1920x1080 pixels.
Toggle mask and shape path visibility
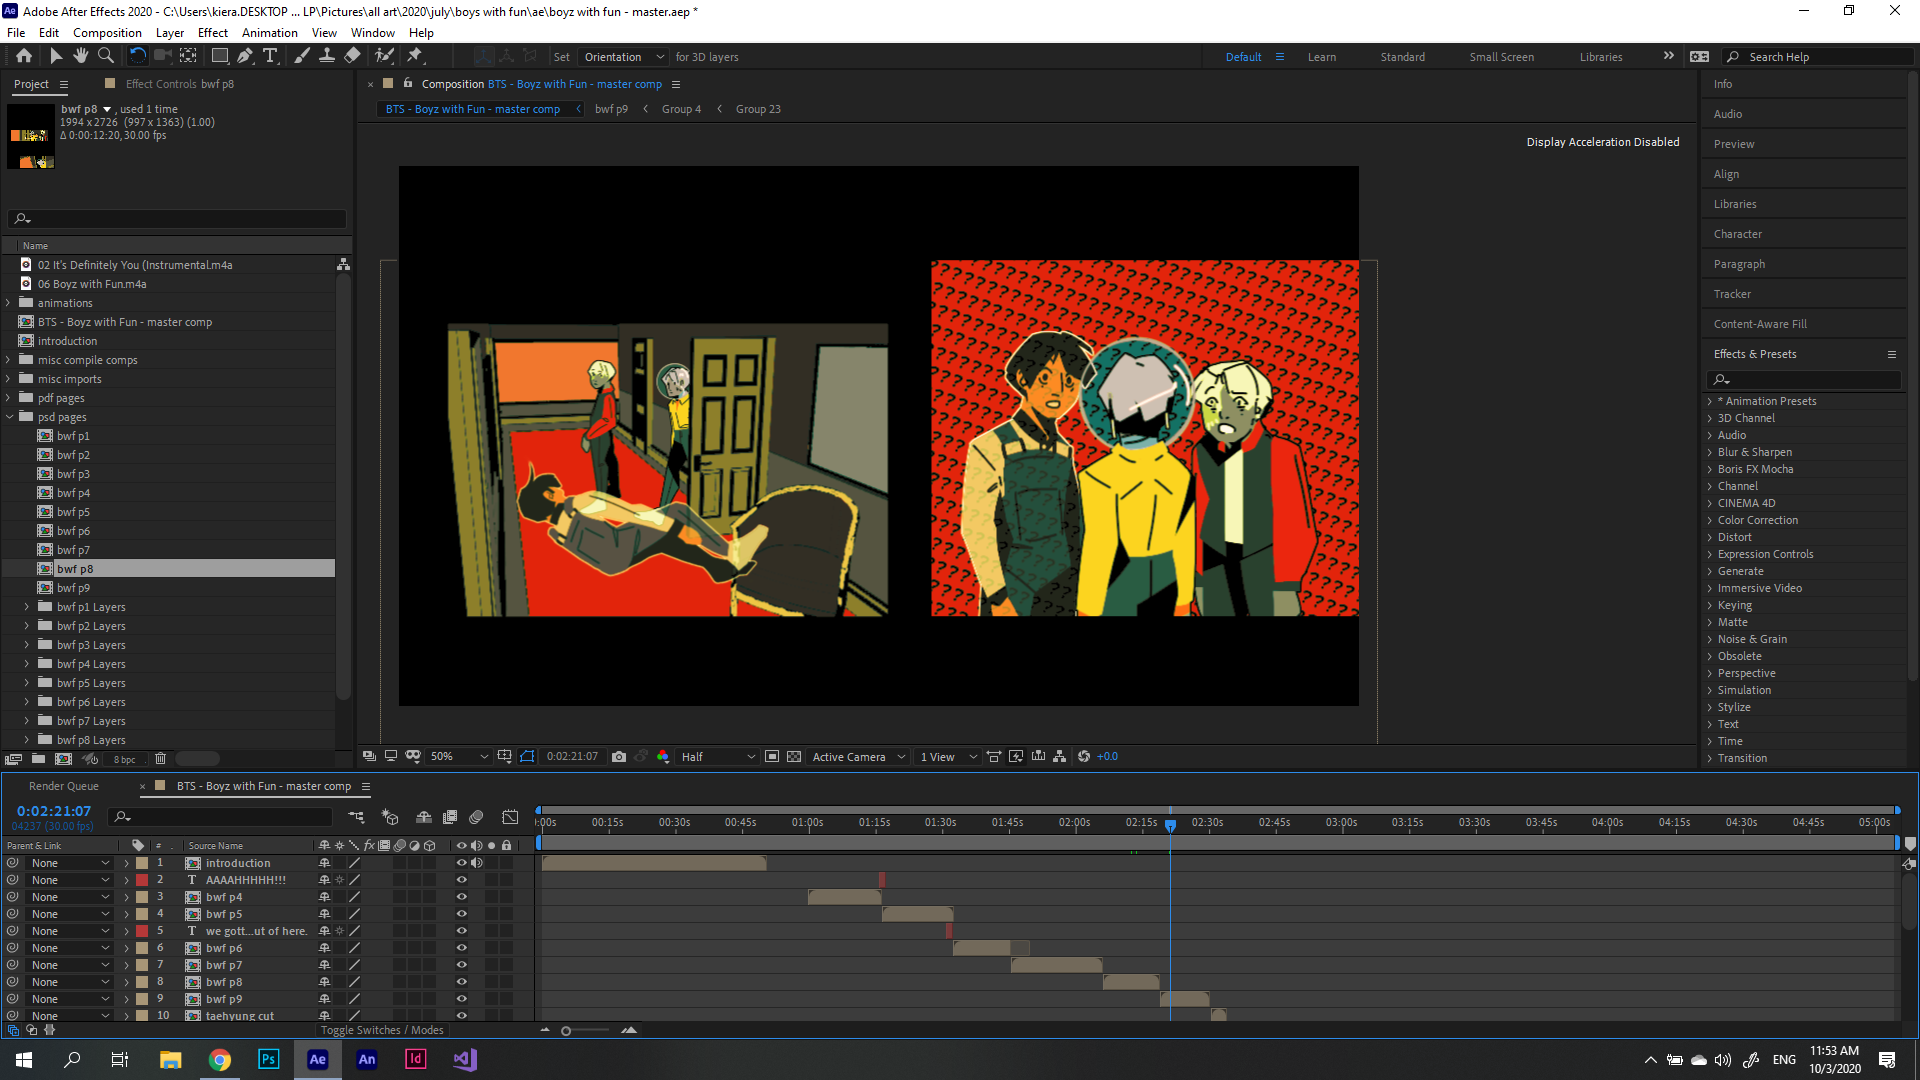(527, 757)
